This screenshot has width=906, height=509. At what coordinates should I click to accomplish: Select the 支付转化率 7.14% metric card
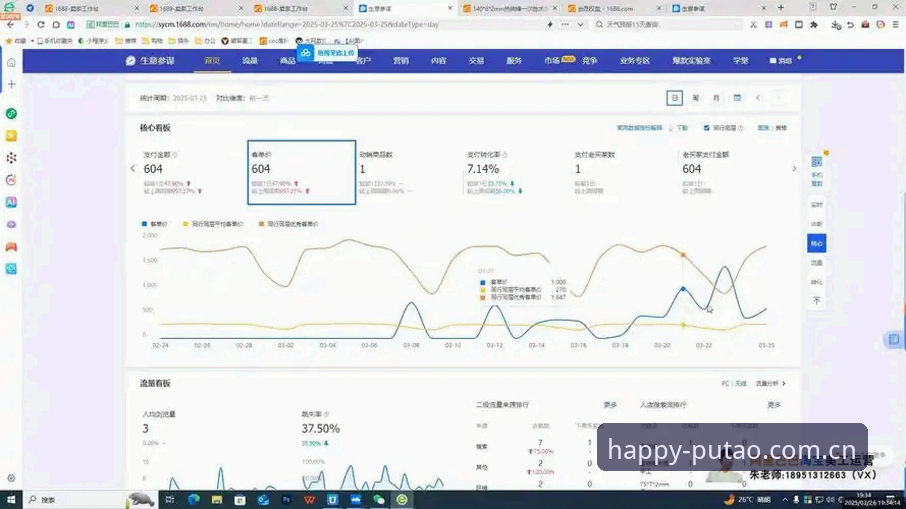click(517, 172)
